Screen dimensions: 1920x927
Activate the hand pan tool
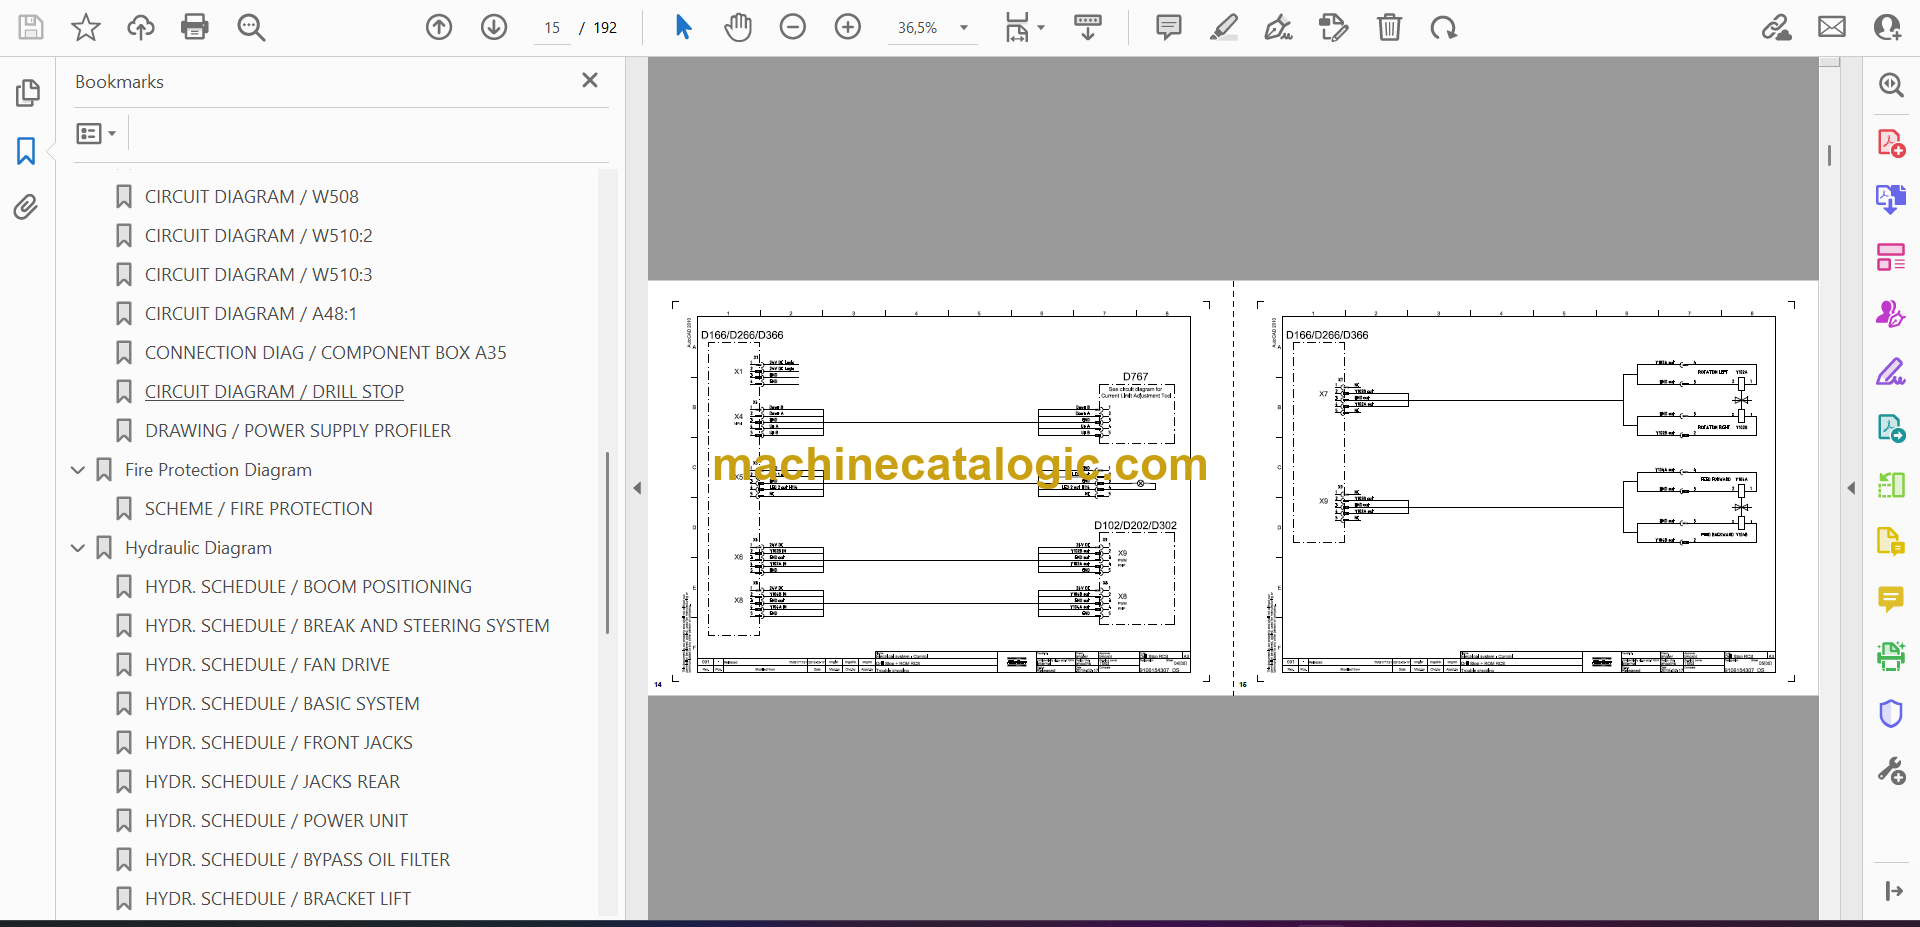(x=738, y=27)
